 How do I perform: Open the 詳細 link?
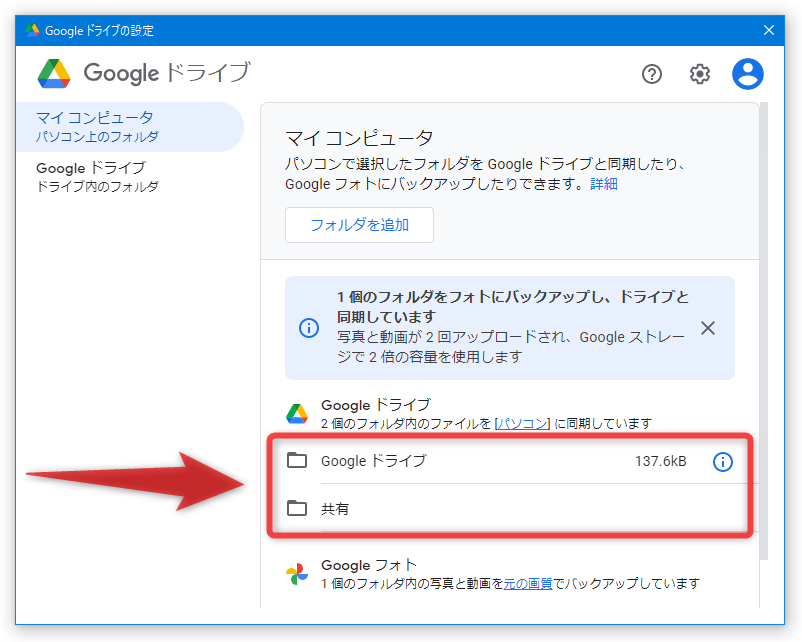(604, 184)
